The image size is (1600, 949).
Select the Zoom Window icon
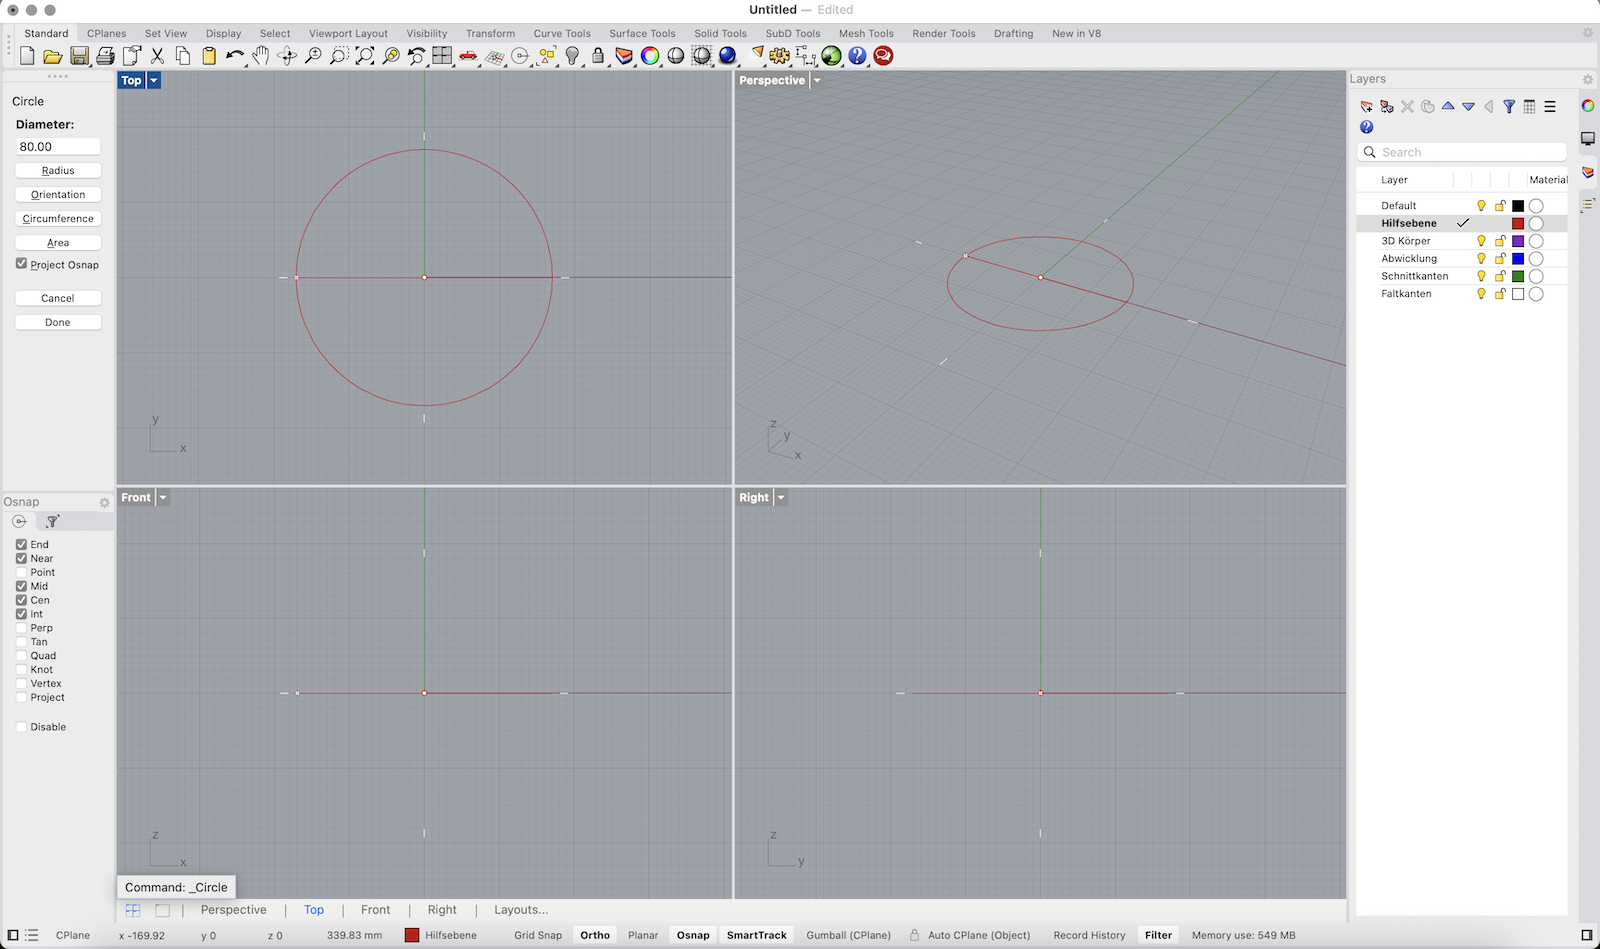tap(339, 56)
